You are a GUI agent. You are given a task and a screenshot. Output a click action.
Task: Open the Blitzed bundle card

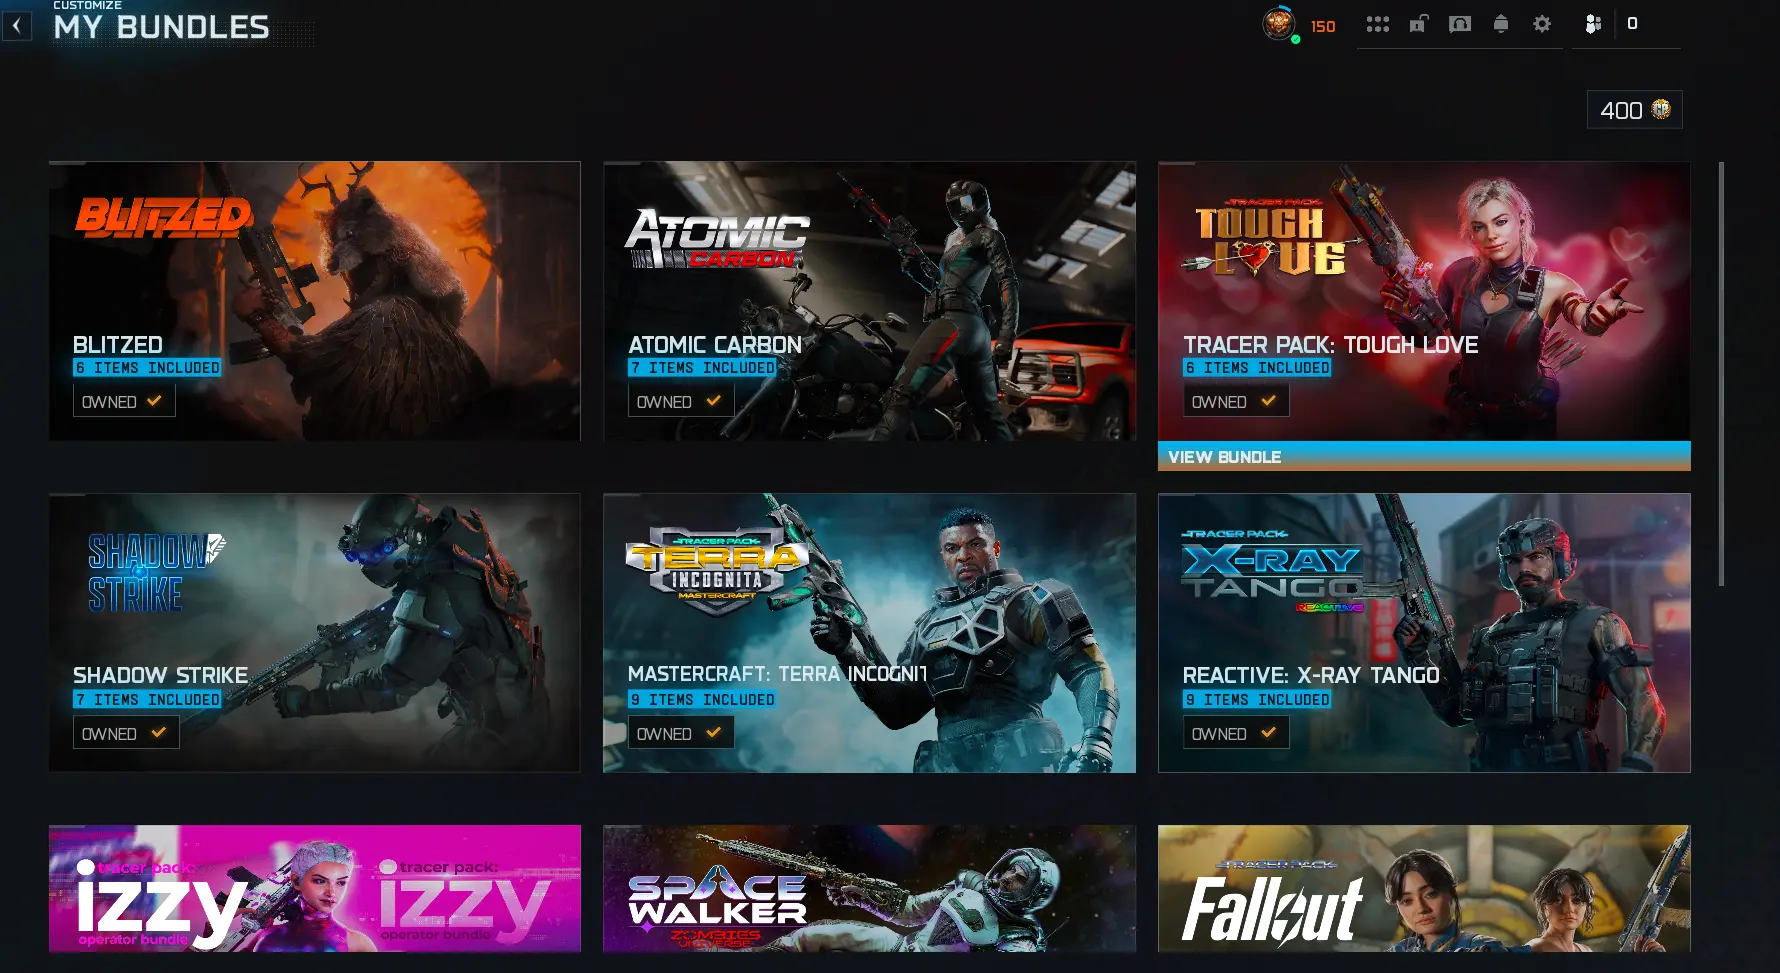click(315, 301)
